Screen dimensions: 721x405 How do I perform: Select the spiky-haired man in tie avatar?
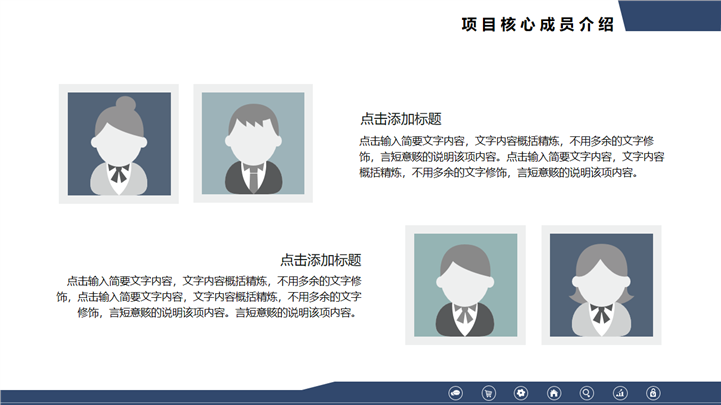pos(253,144)
